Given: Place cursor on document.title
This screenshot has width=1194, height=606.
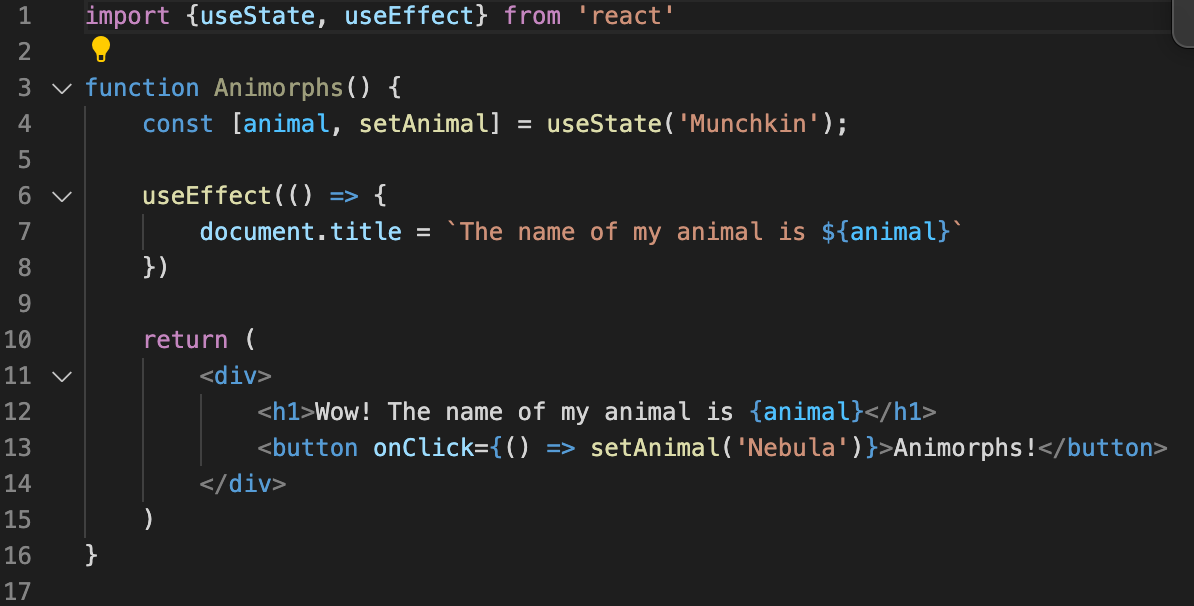Looking at the screenshot, I should [x=300, y=232].
